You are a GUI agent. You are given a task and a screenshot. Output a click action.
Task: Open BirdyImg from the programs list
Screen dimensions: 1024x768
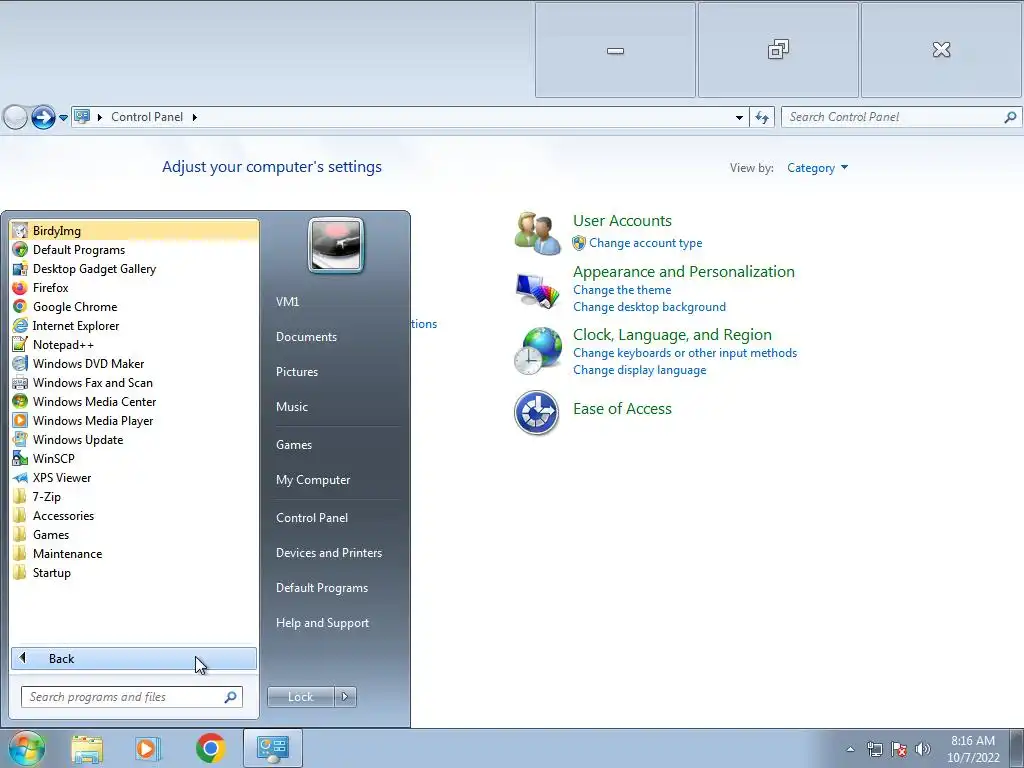(x=135, y=231)
